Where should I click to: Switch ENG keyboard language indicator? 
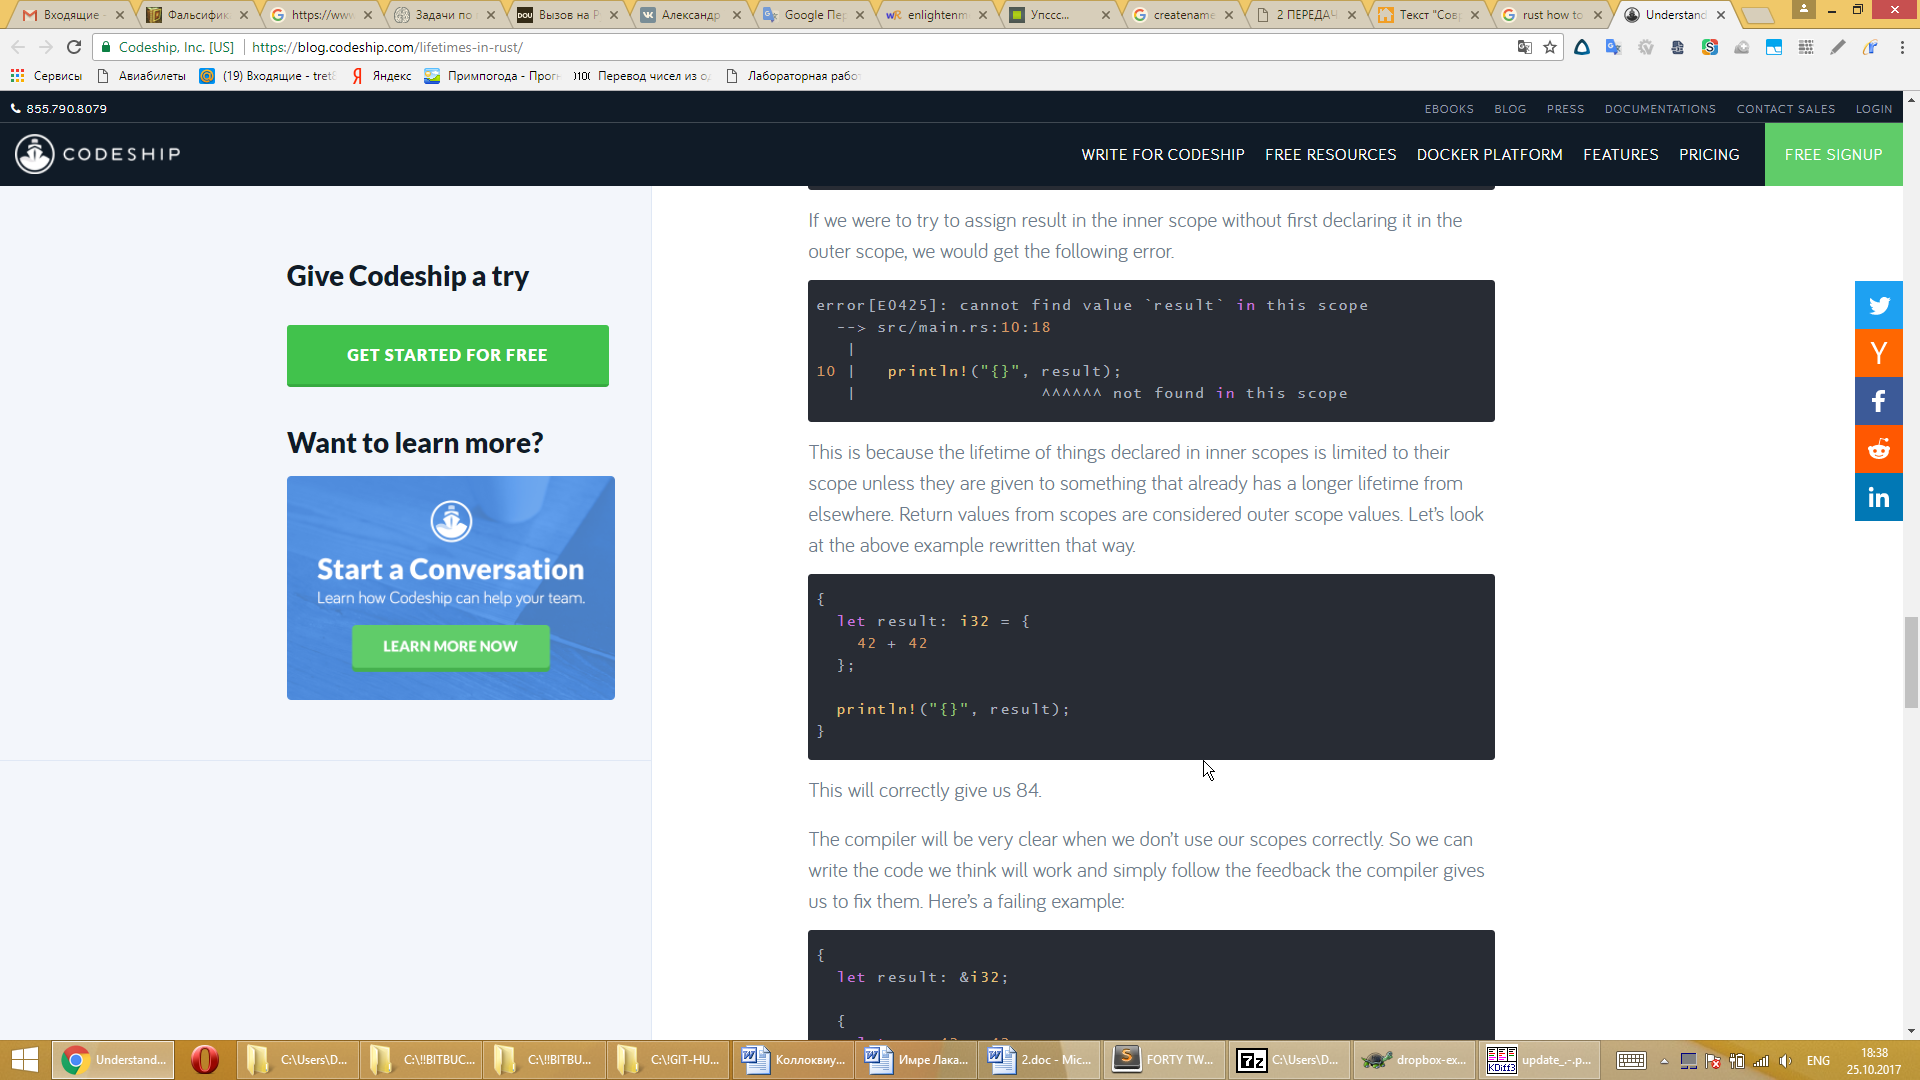[x=1818, y=1060]
